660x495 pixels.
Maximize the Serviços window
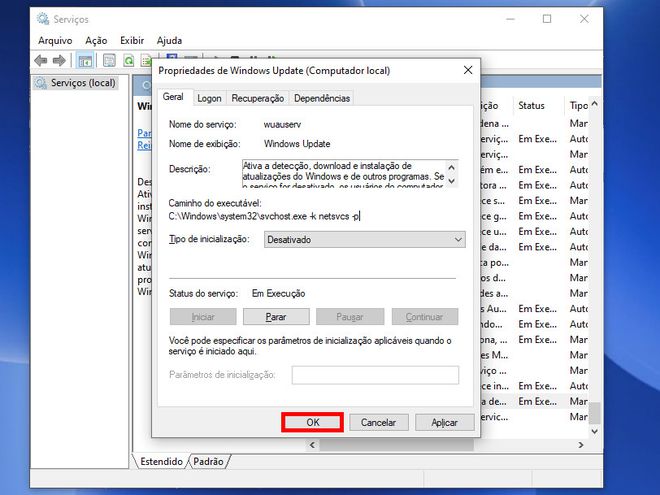[547, 19]
